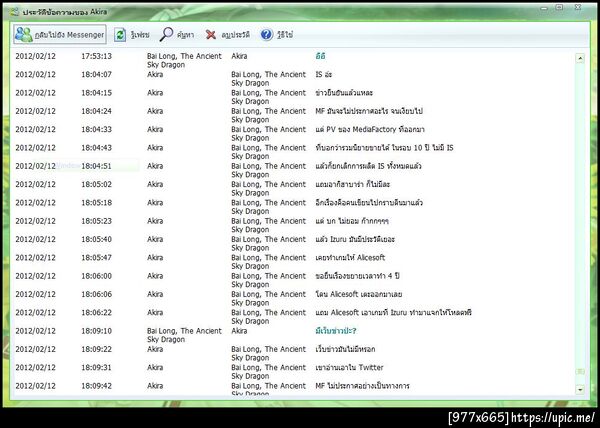The height and width of the screenshot is (428, 600).
Task: Click the message 'IS อ่ะ'
Action: 323,74
